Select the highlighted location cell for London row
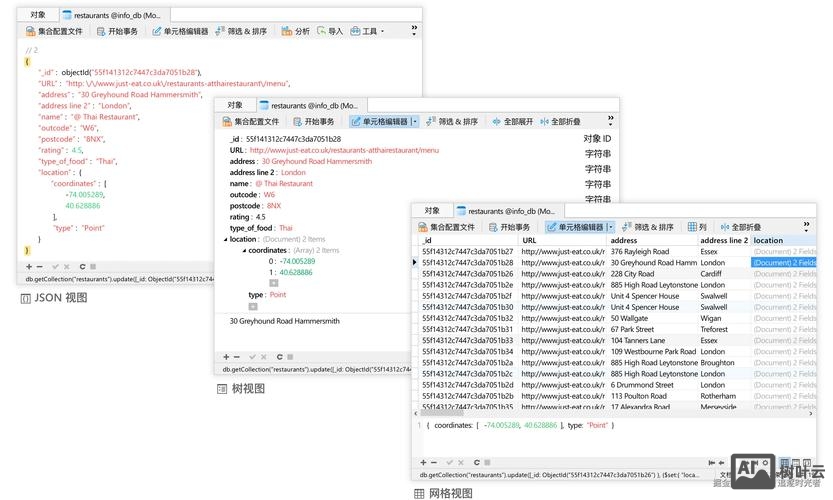Viewport: 833px width, 500px height. (x=786, y=263)
